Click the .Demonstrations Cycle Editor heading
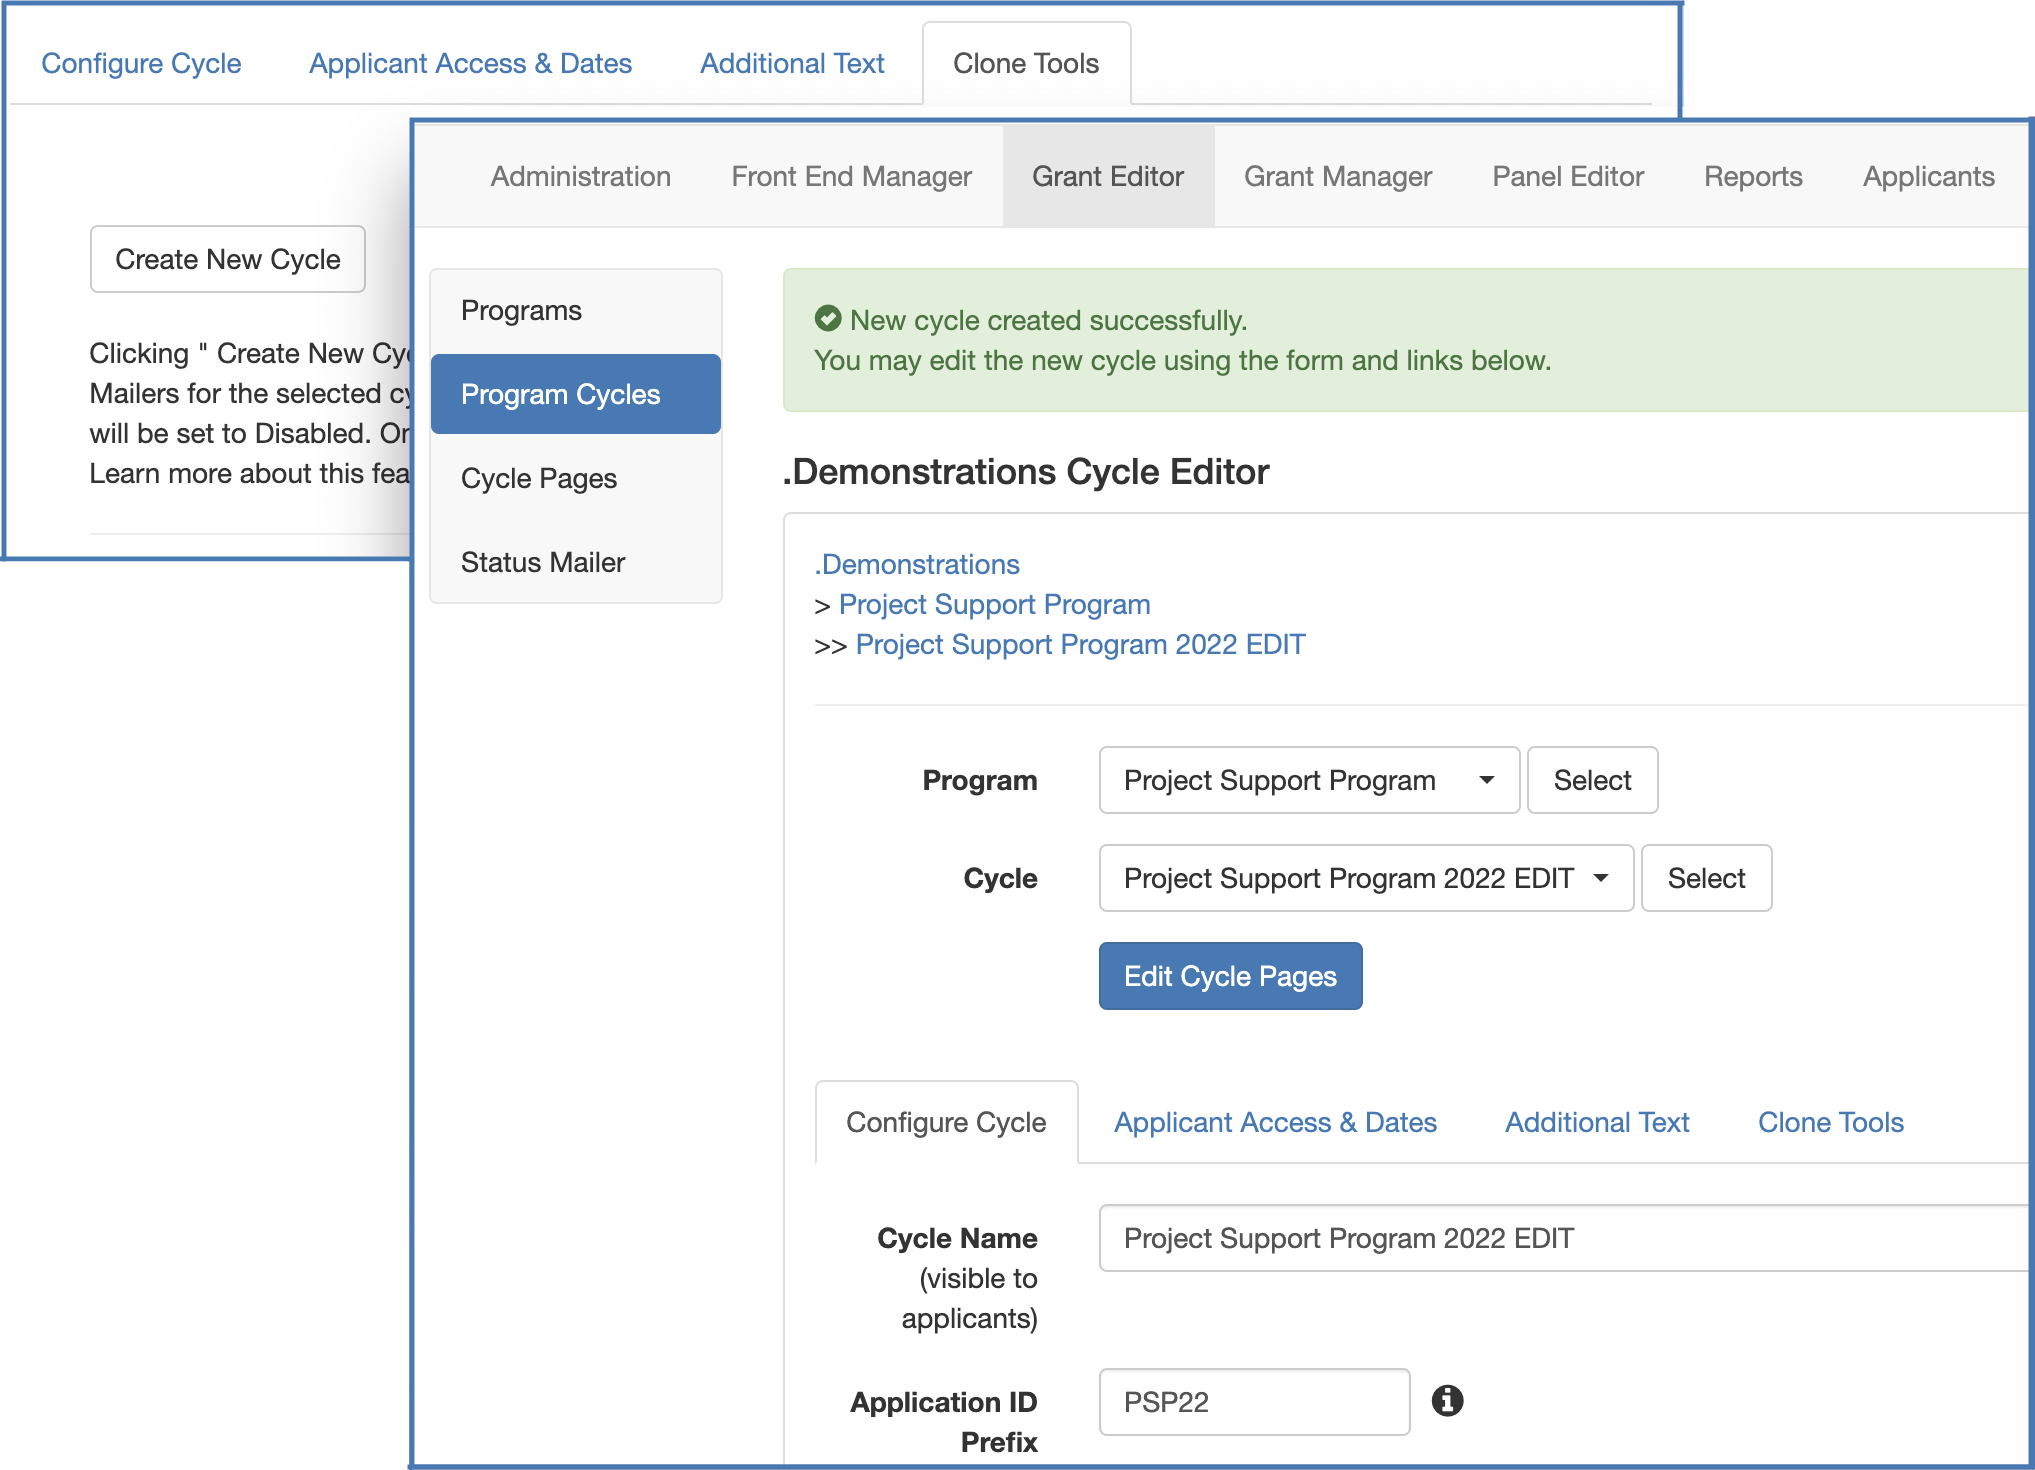The height and width of the screenshot is (1470, 2035). [x=1026, y=471]
